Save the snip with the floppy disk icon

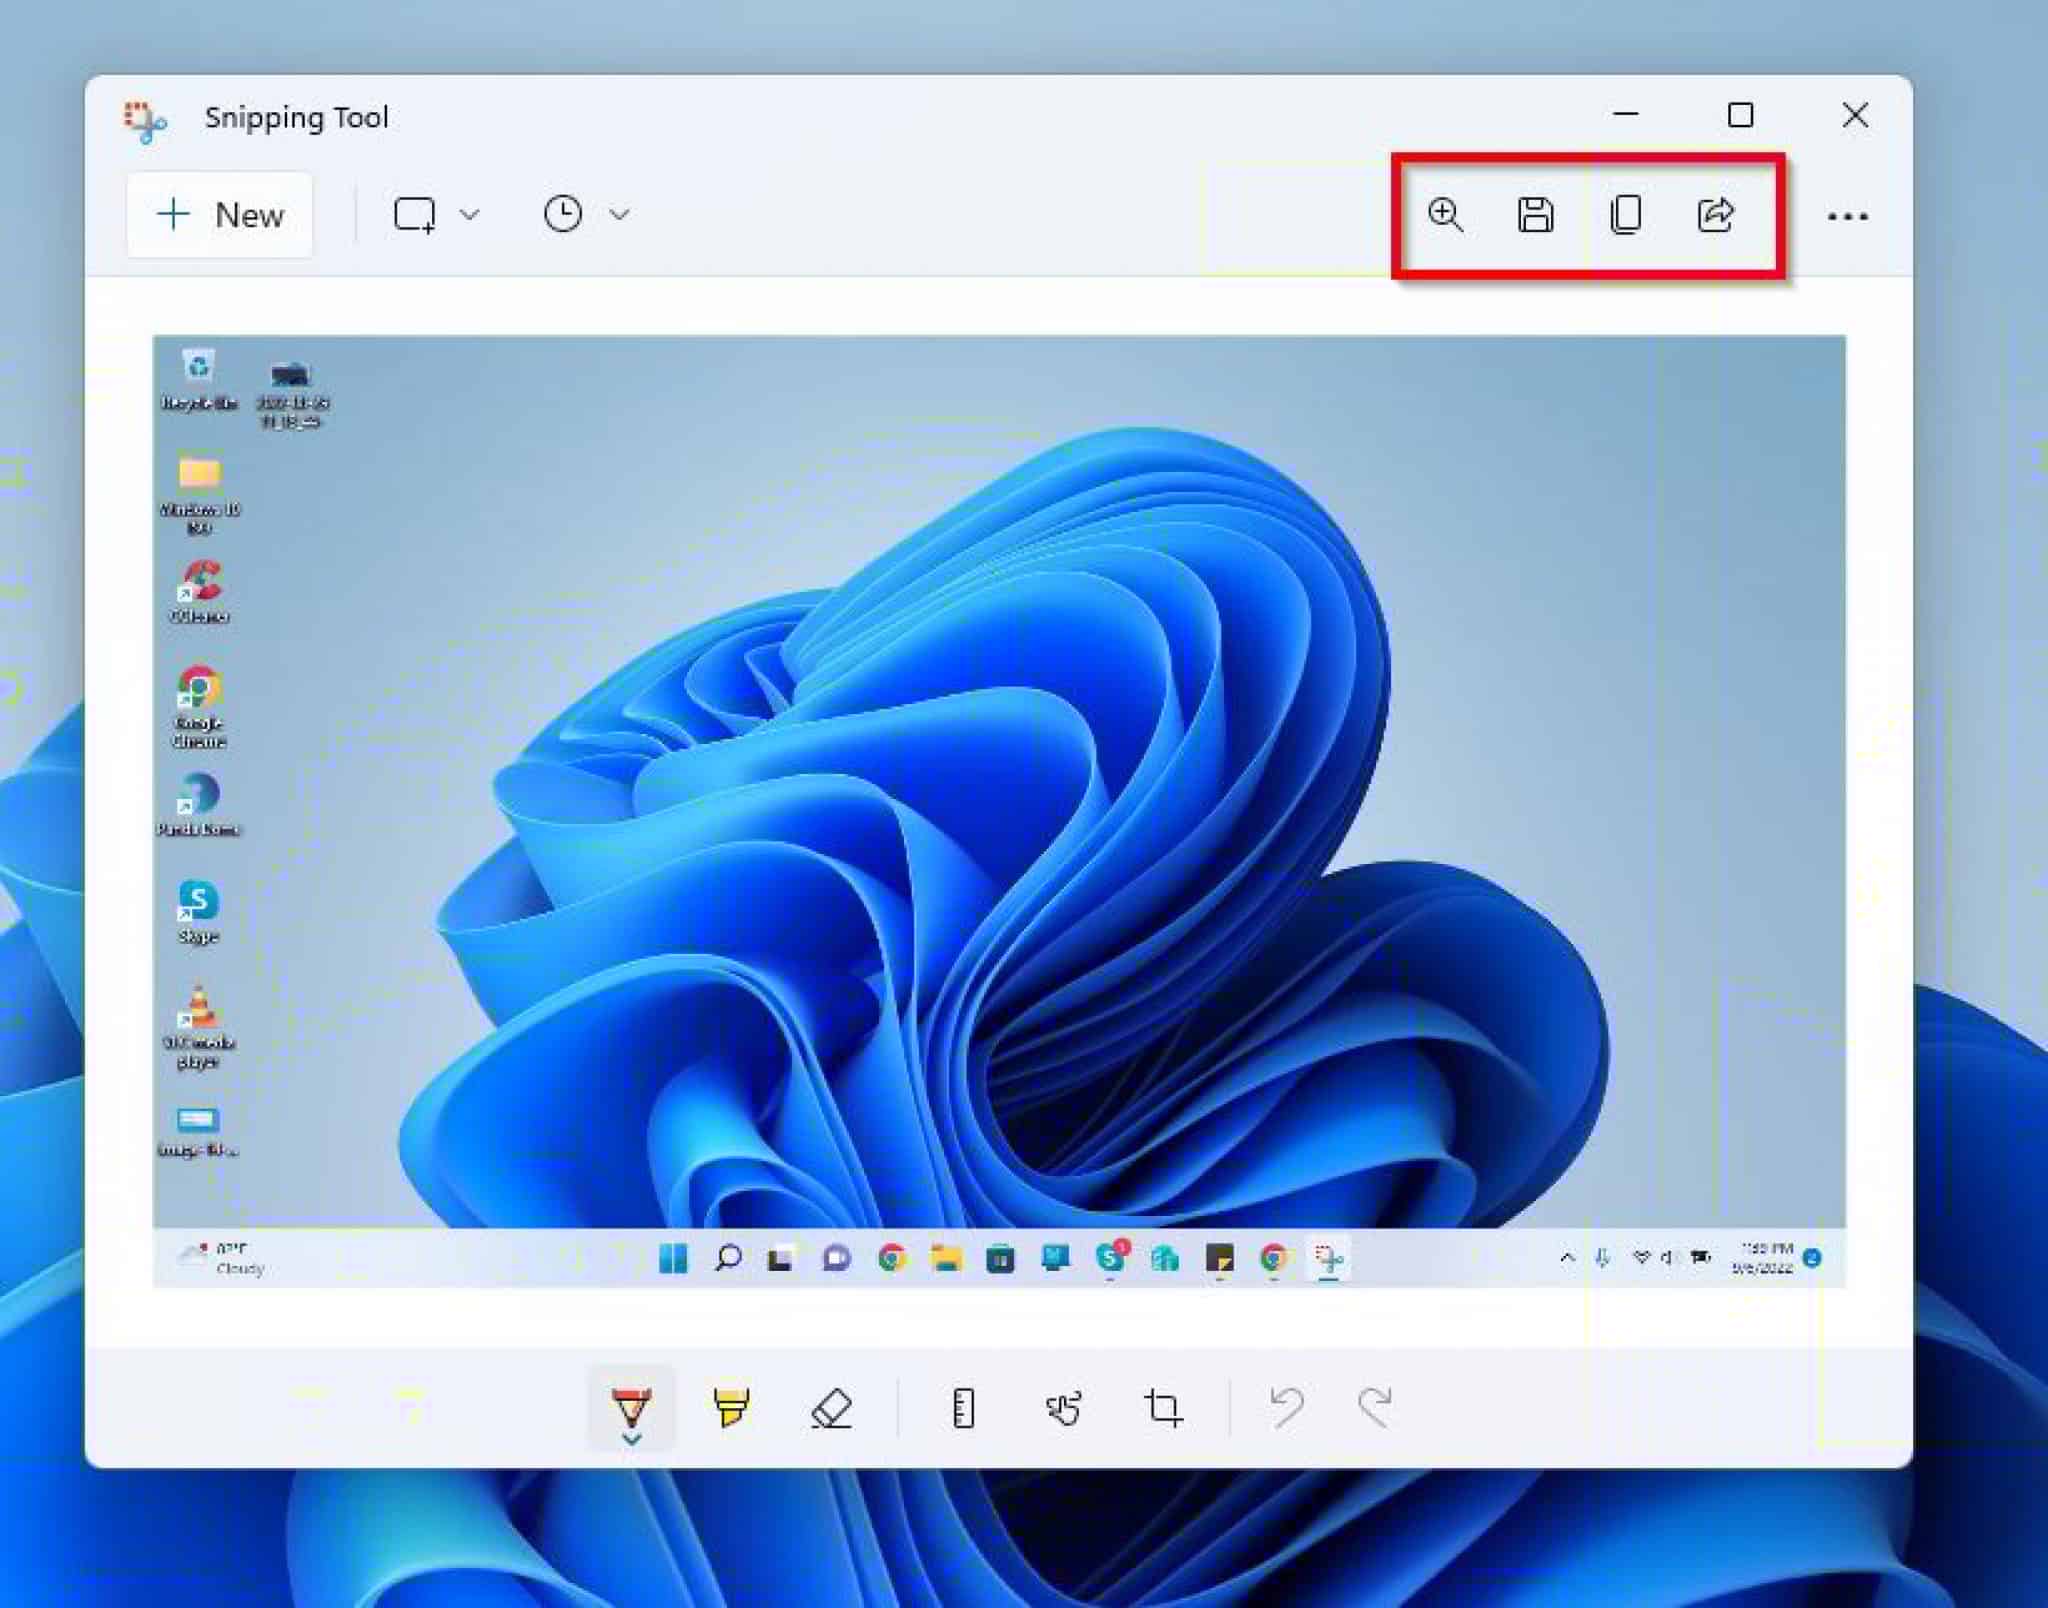coord(1536,214)
